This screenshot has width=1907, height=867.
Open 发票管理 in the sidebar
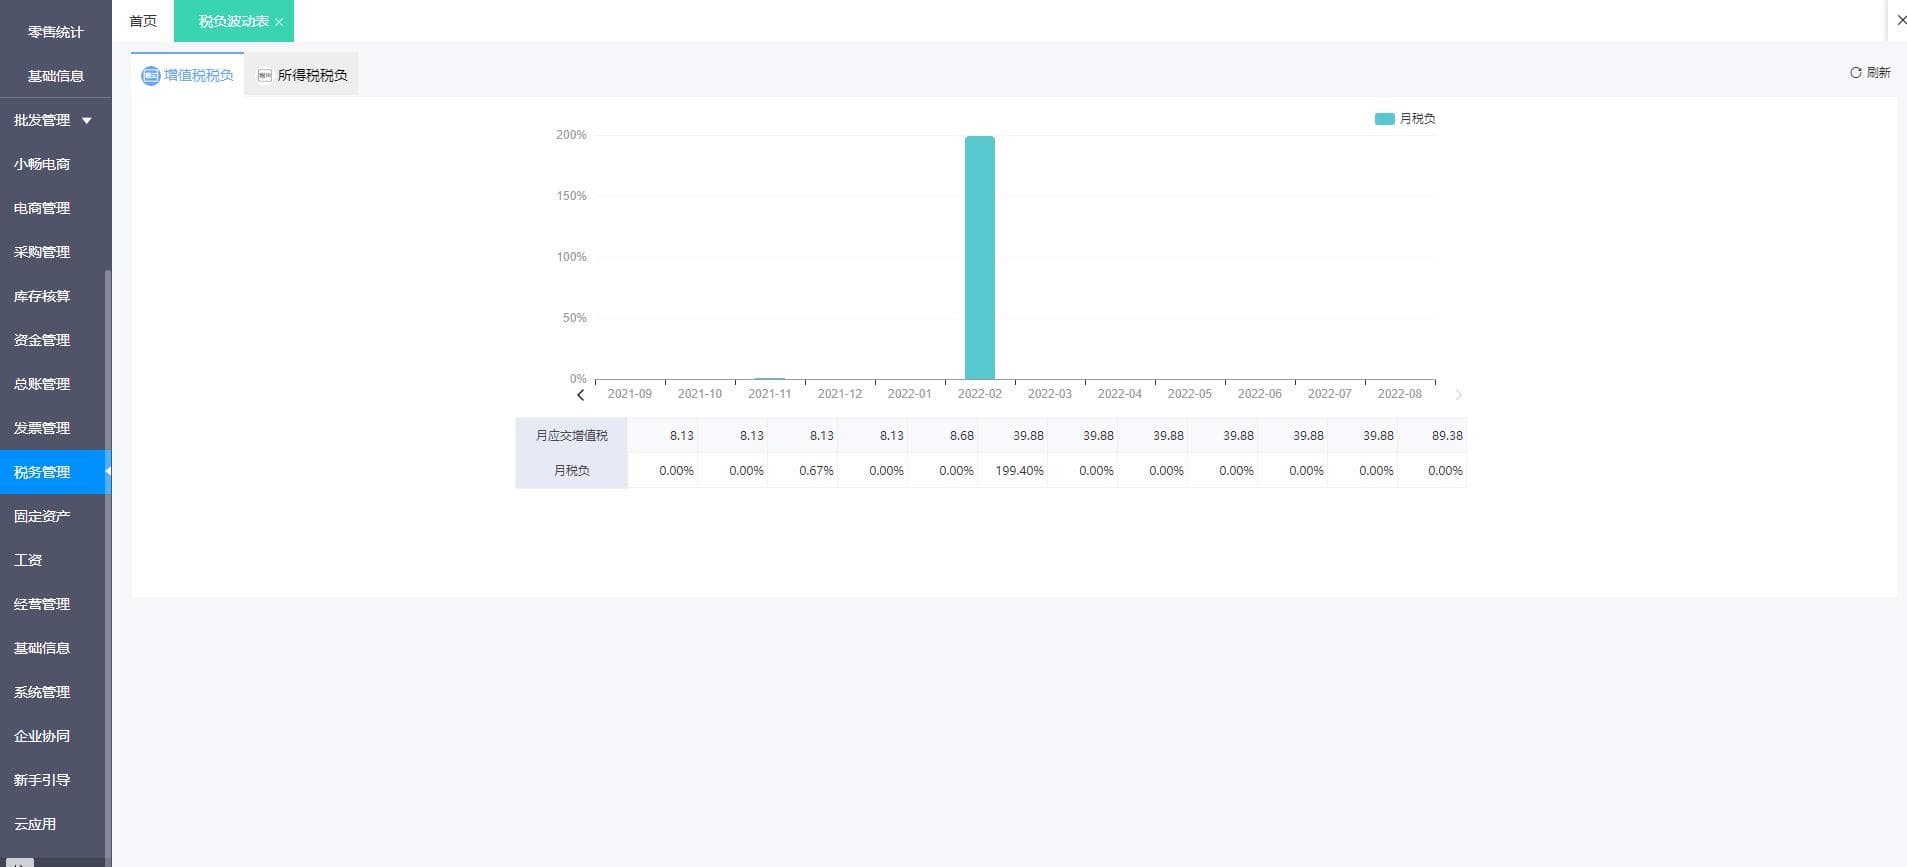click(42, 428)
